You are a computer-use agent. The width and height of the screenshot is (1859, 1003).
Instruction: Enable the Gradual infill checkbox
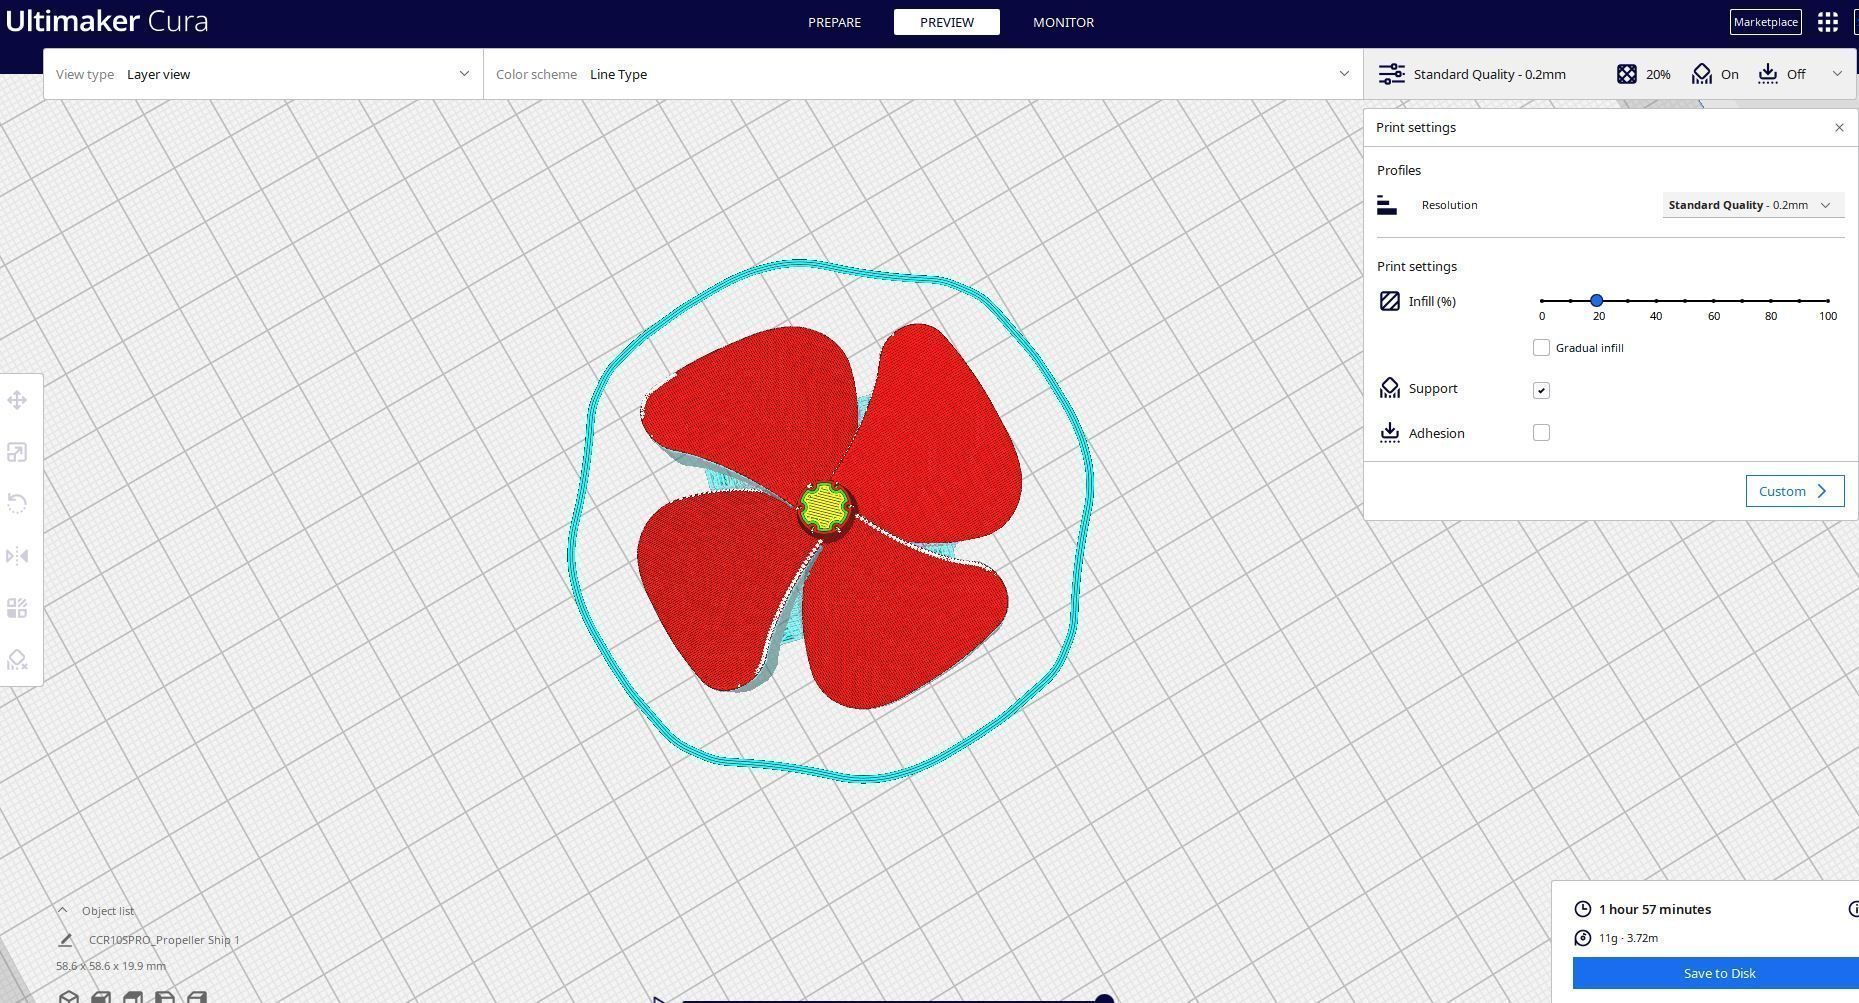pos(1541,348)
